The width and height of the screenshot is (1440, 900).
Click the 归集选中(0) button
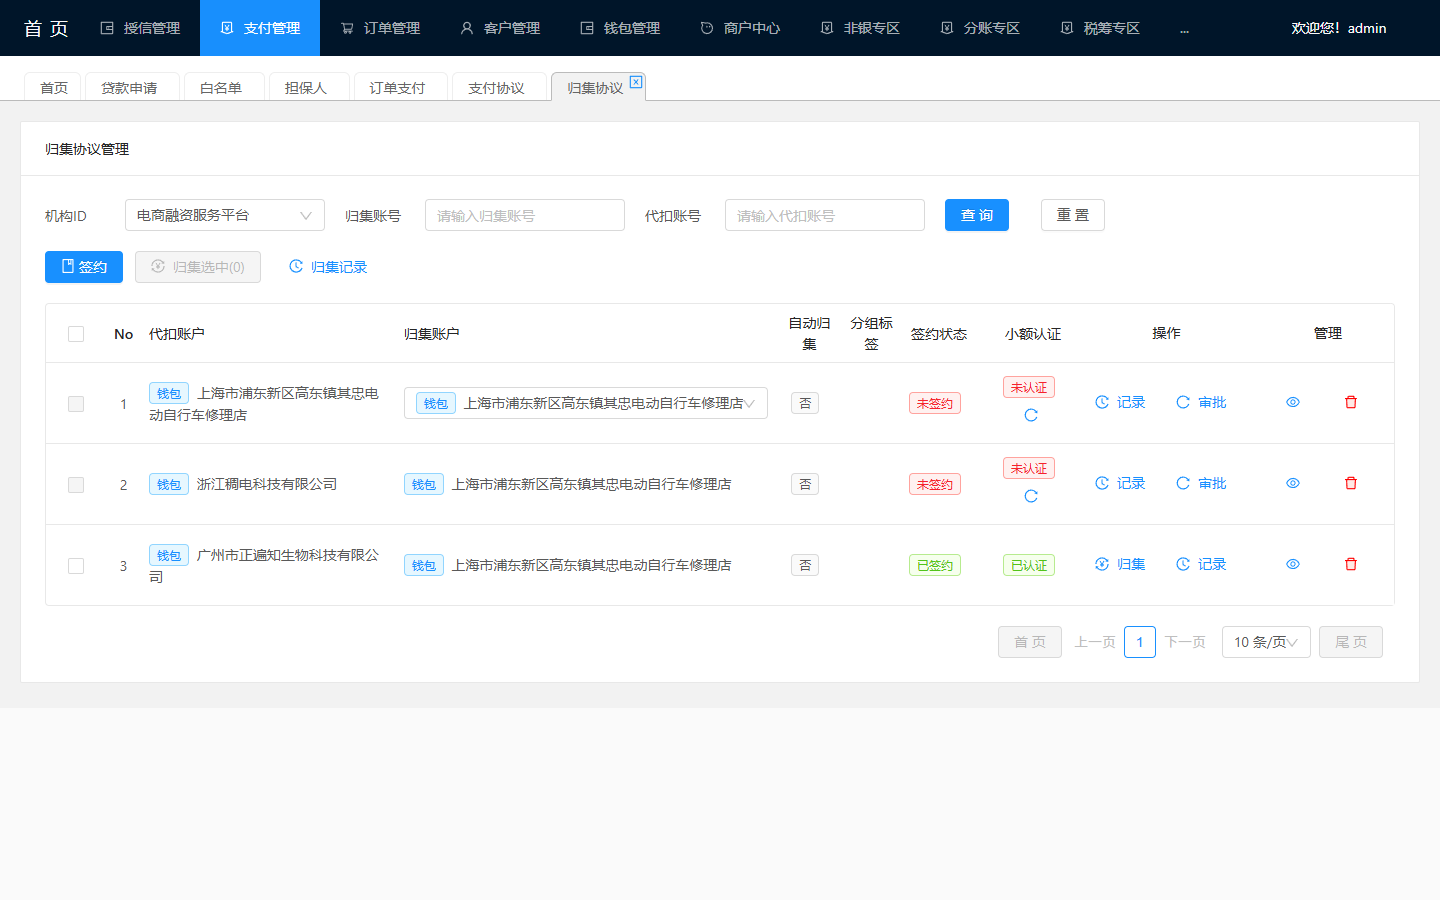(x=198, y=267)
